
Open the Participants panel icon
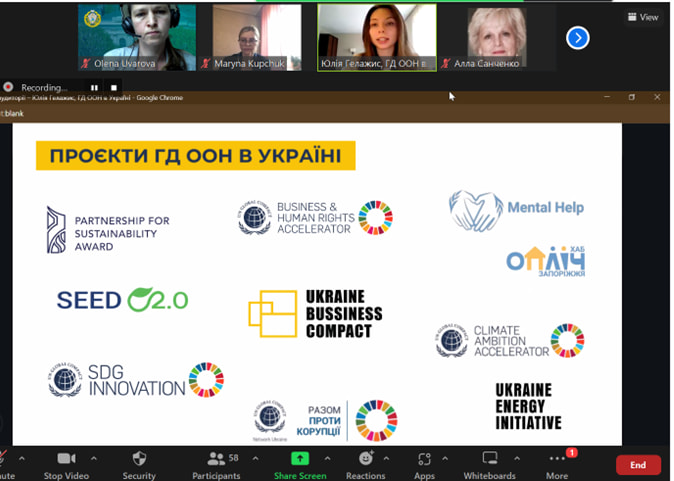tap(216, 459)
